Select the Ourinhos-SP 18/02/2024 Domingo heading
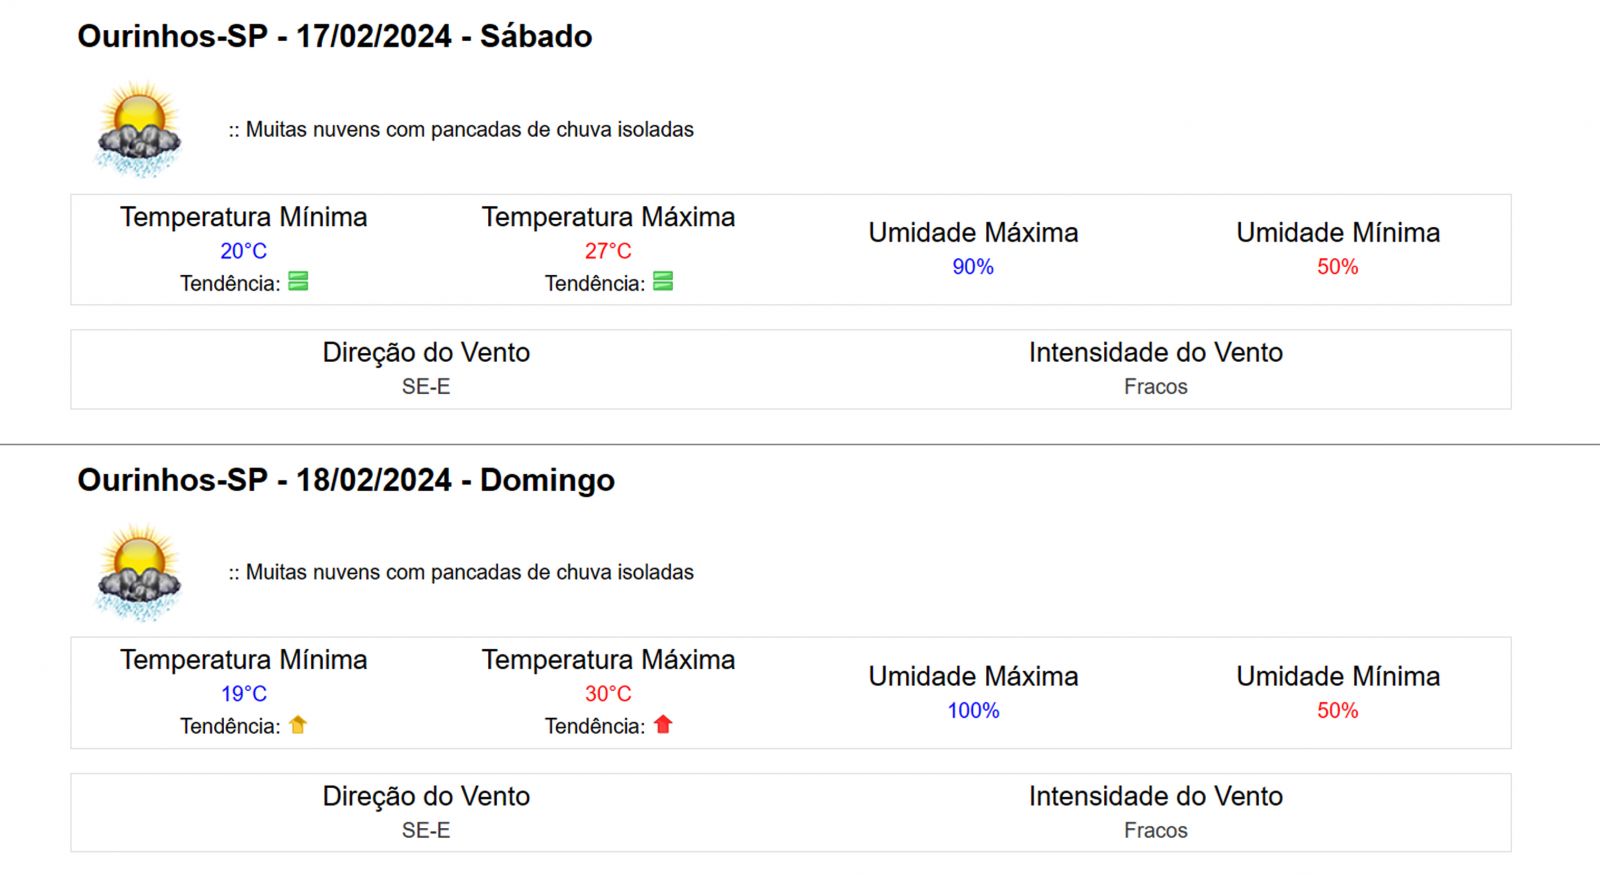Image resolution: width=1600 pixels, height=877 pixels. point(346,480)
